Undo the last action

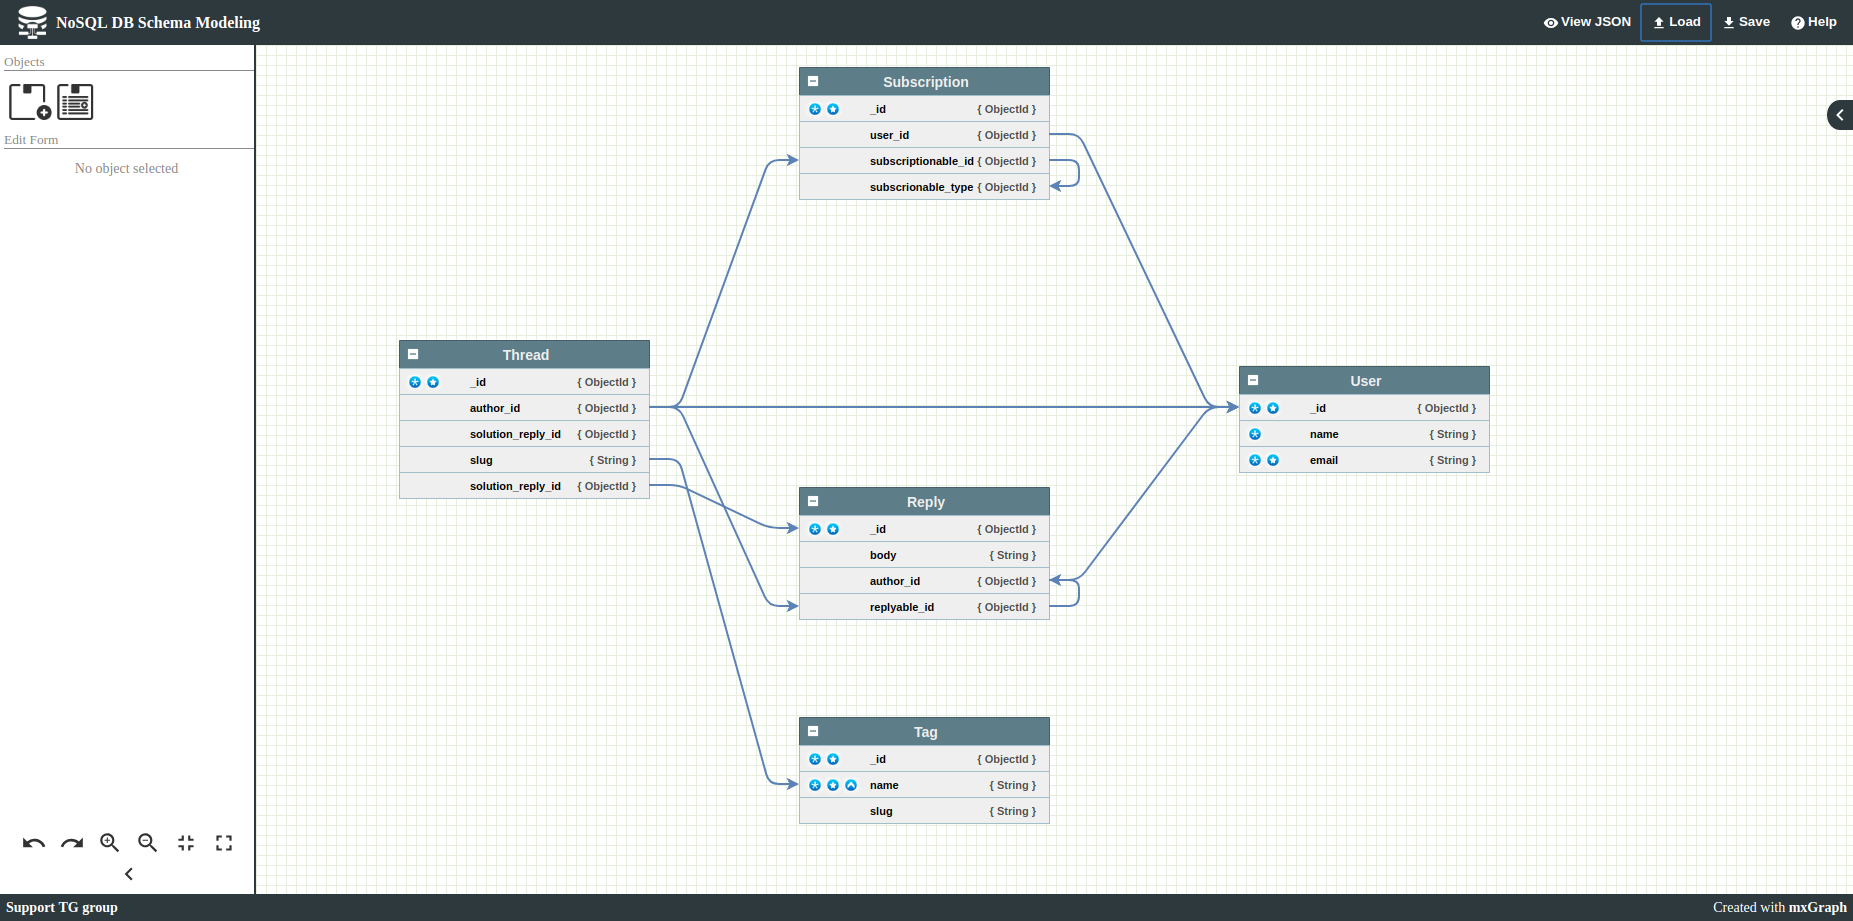coord(34,843)
